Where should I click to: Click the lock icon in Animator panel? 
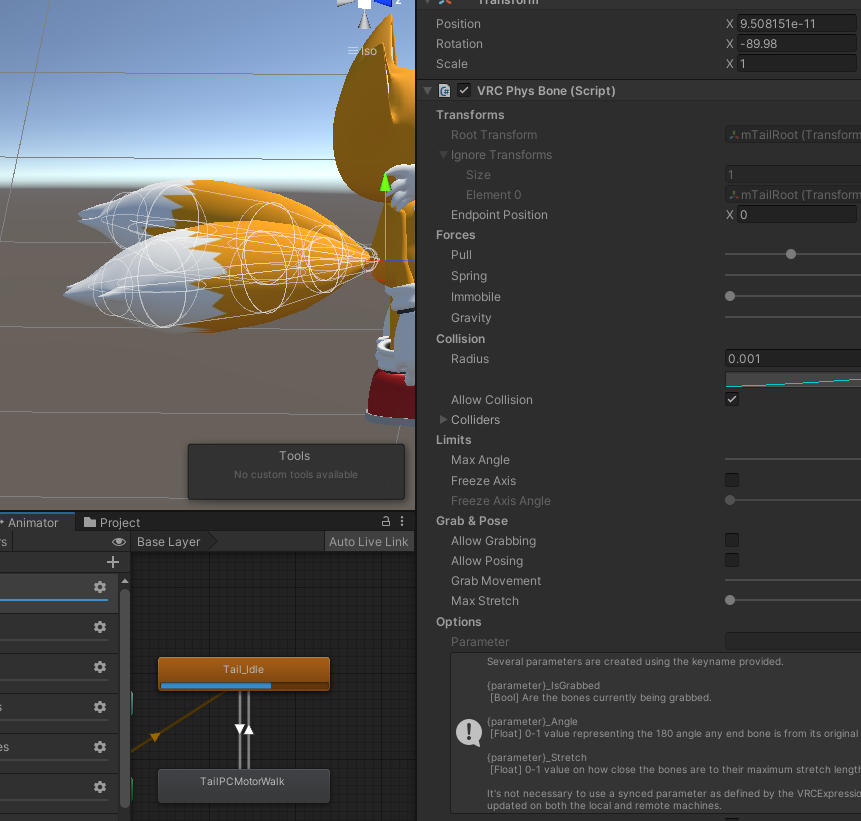(x=386, y=522)
